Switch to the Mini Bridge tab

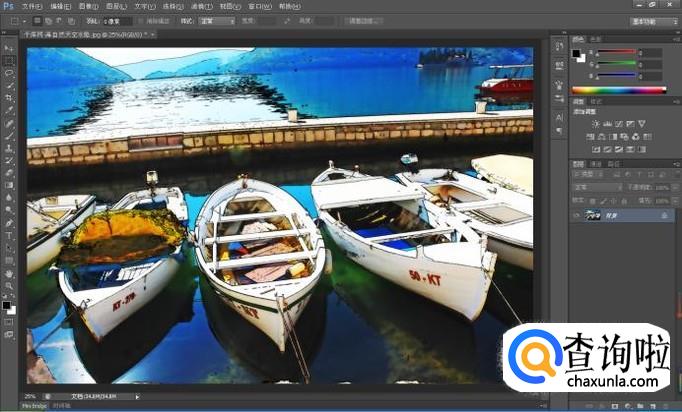coord(12,407)
